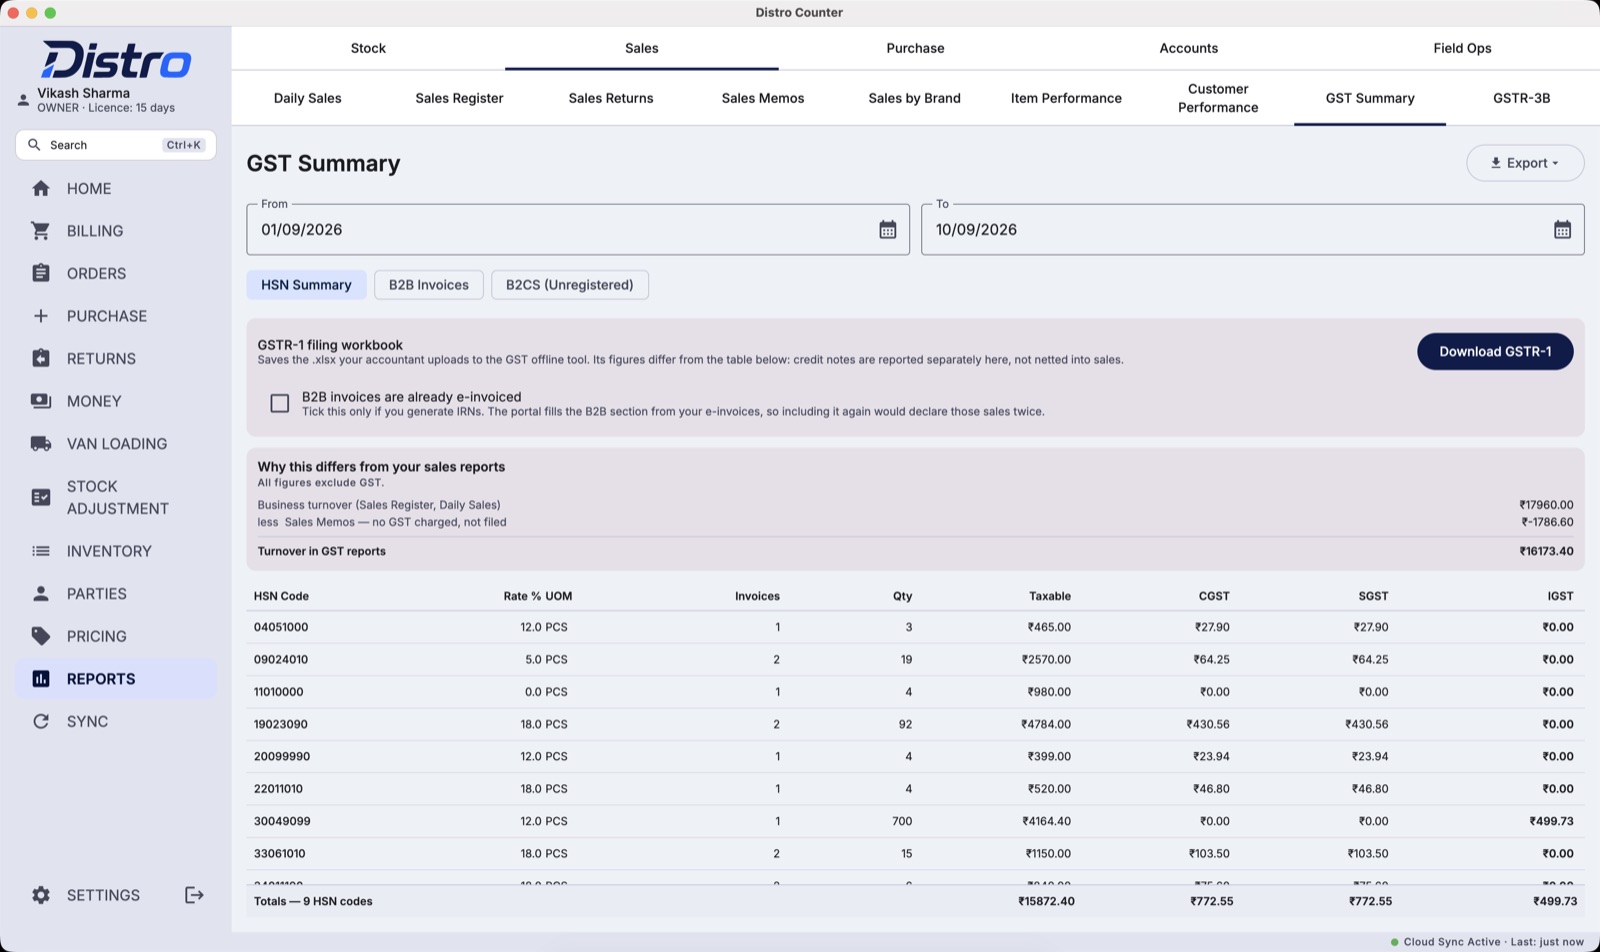The height and width of the screenshot is (952, 1600).
Task: Select the HSN Summary chip
Action: pos(306,285)
